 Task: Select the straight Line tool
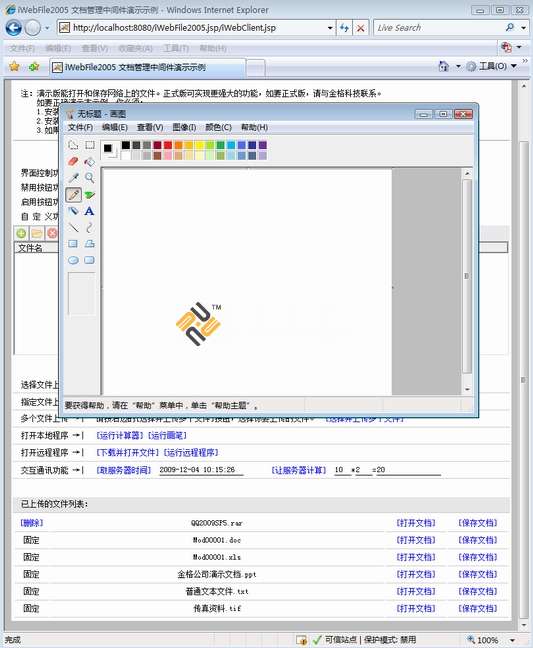(x=73, y=227)
